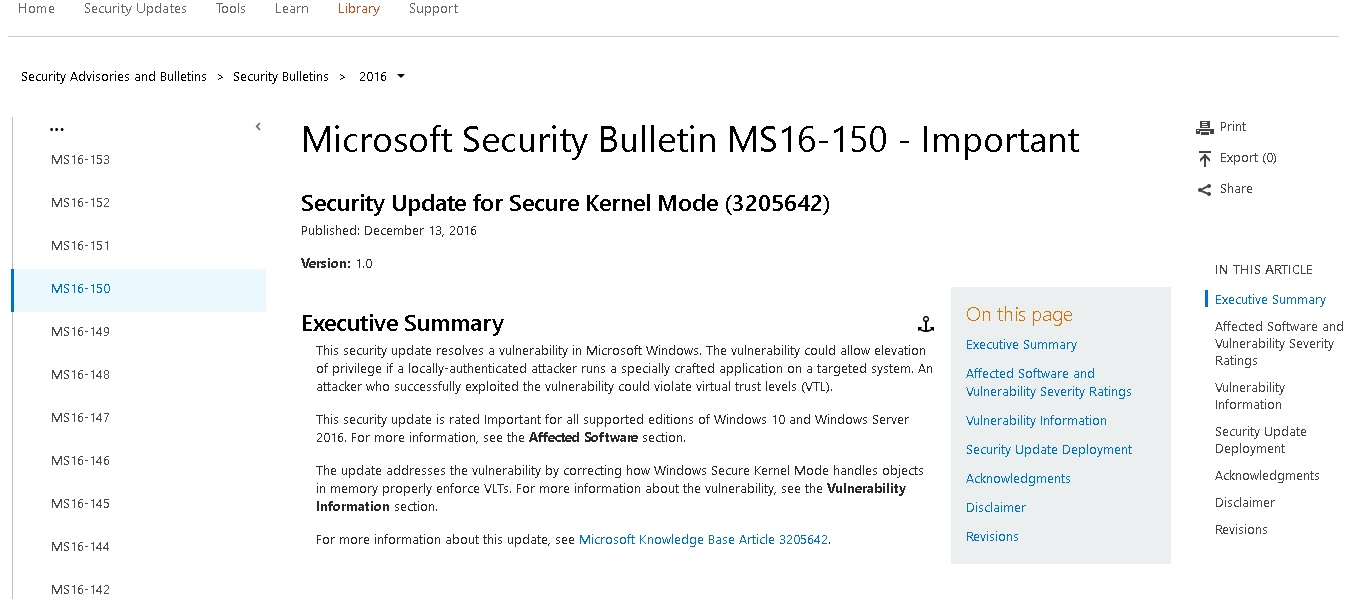Open Security Update Deployment in In This Article
This screenshot has width=1370, height=599.
pyautogui.click(x=1260, y=440)
